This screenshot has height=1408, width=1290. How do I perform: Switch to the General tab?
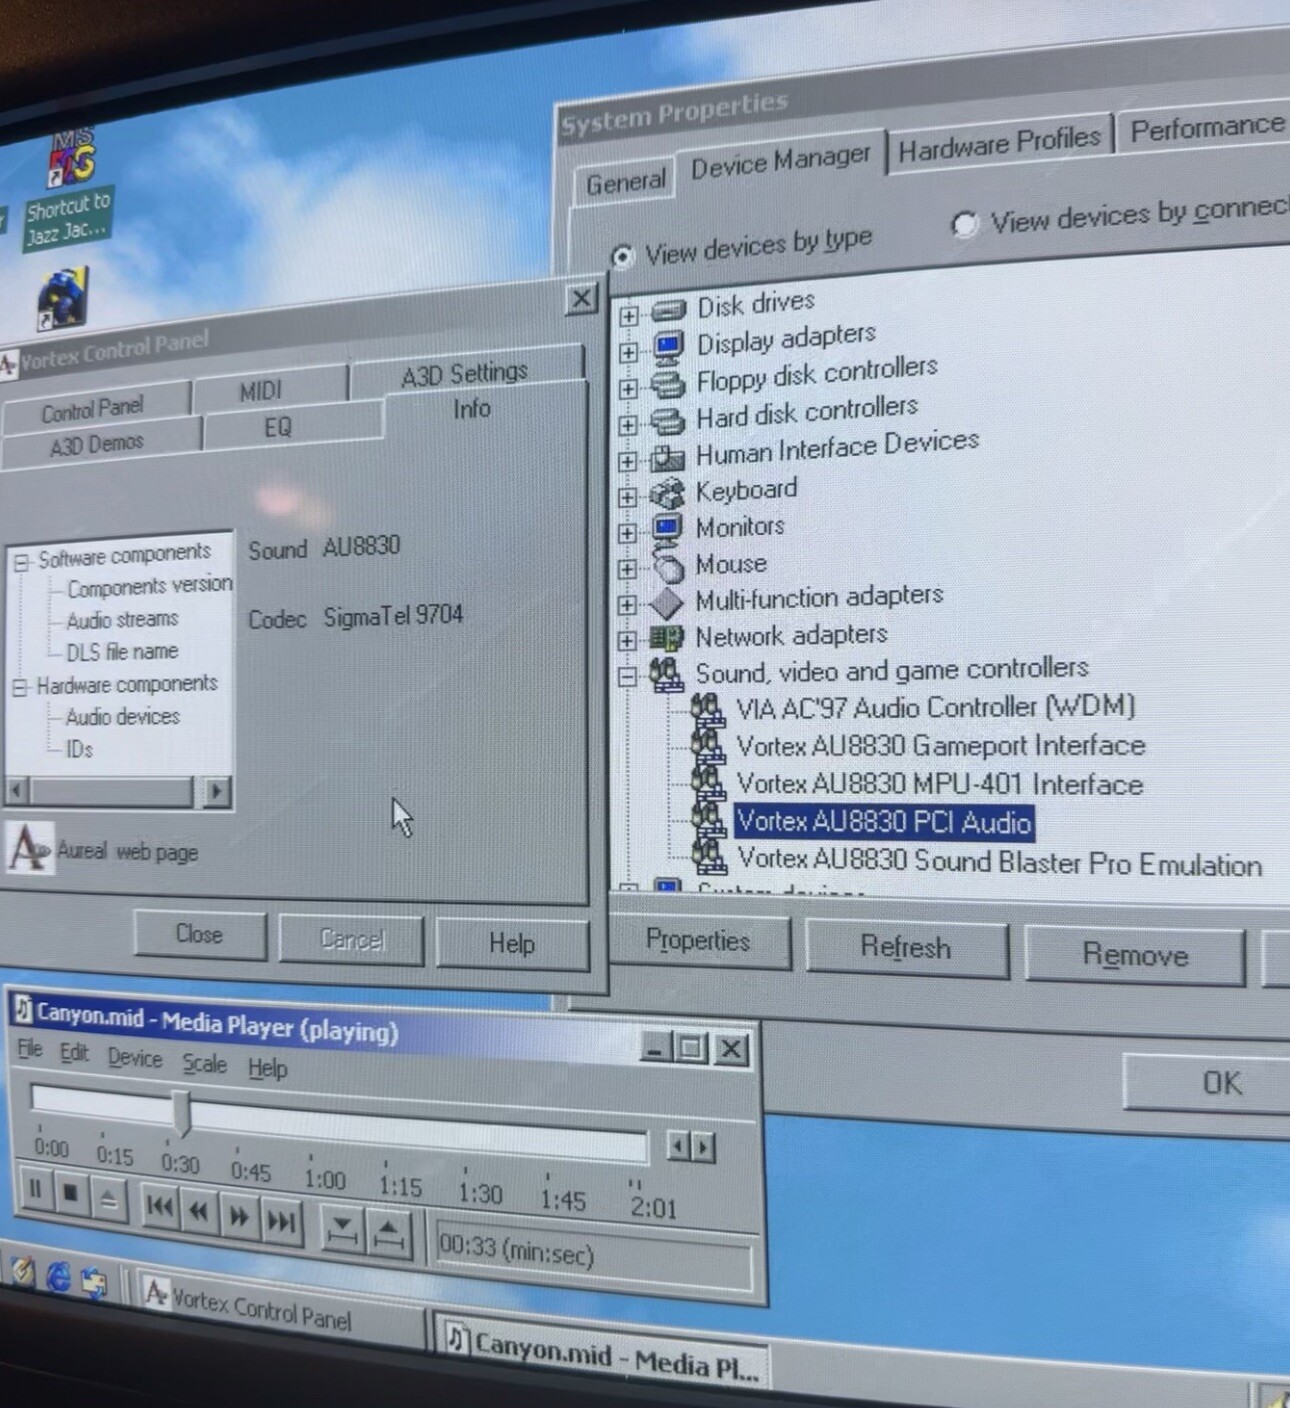(626, 183)
